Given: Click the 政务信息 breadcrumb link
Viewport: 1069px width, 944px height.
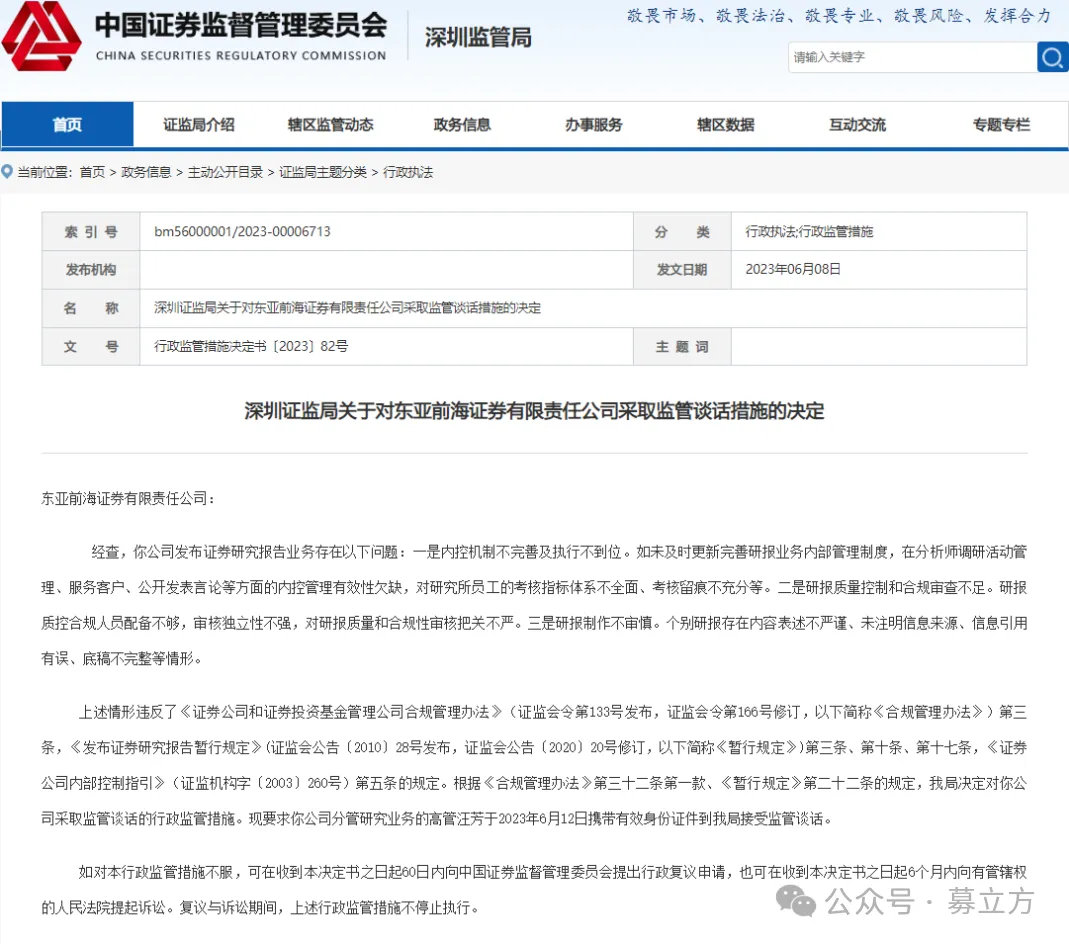Looking at the screenshot, I should click(x=146, y=173).
